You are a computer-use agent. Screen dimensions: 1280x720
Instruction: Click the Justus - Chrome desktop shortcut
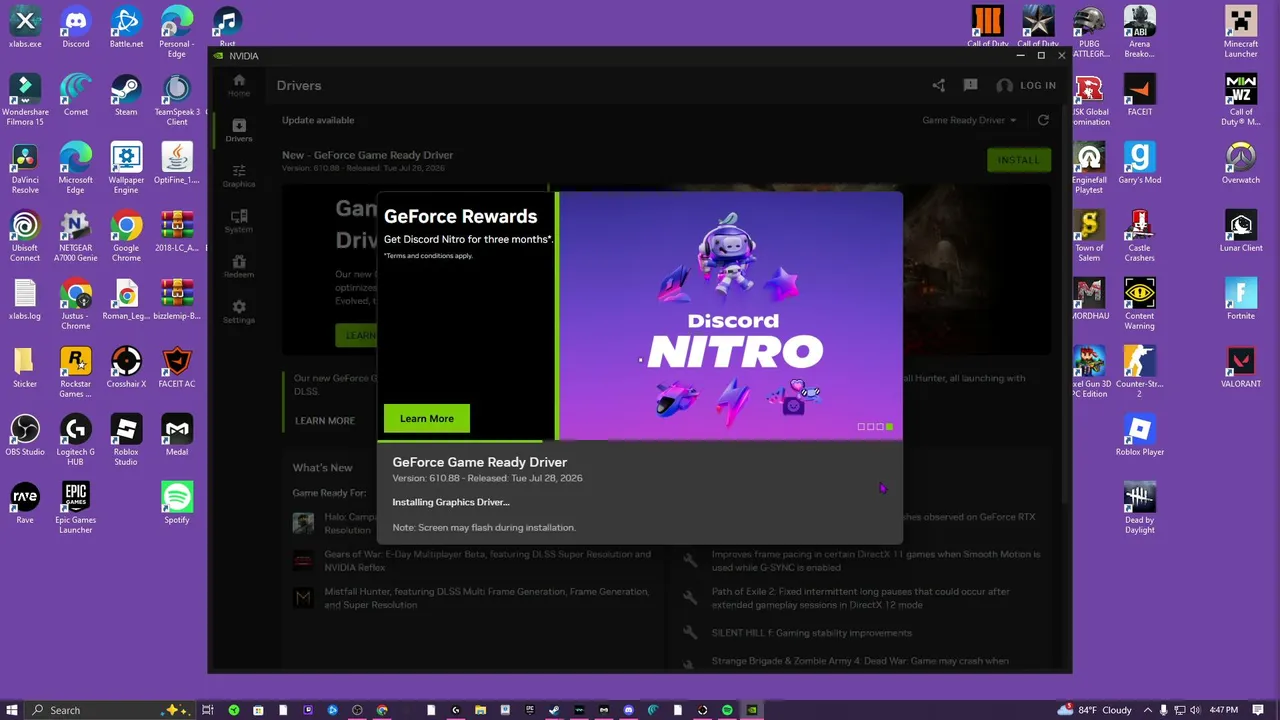click(76, 303)
